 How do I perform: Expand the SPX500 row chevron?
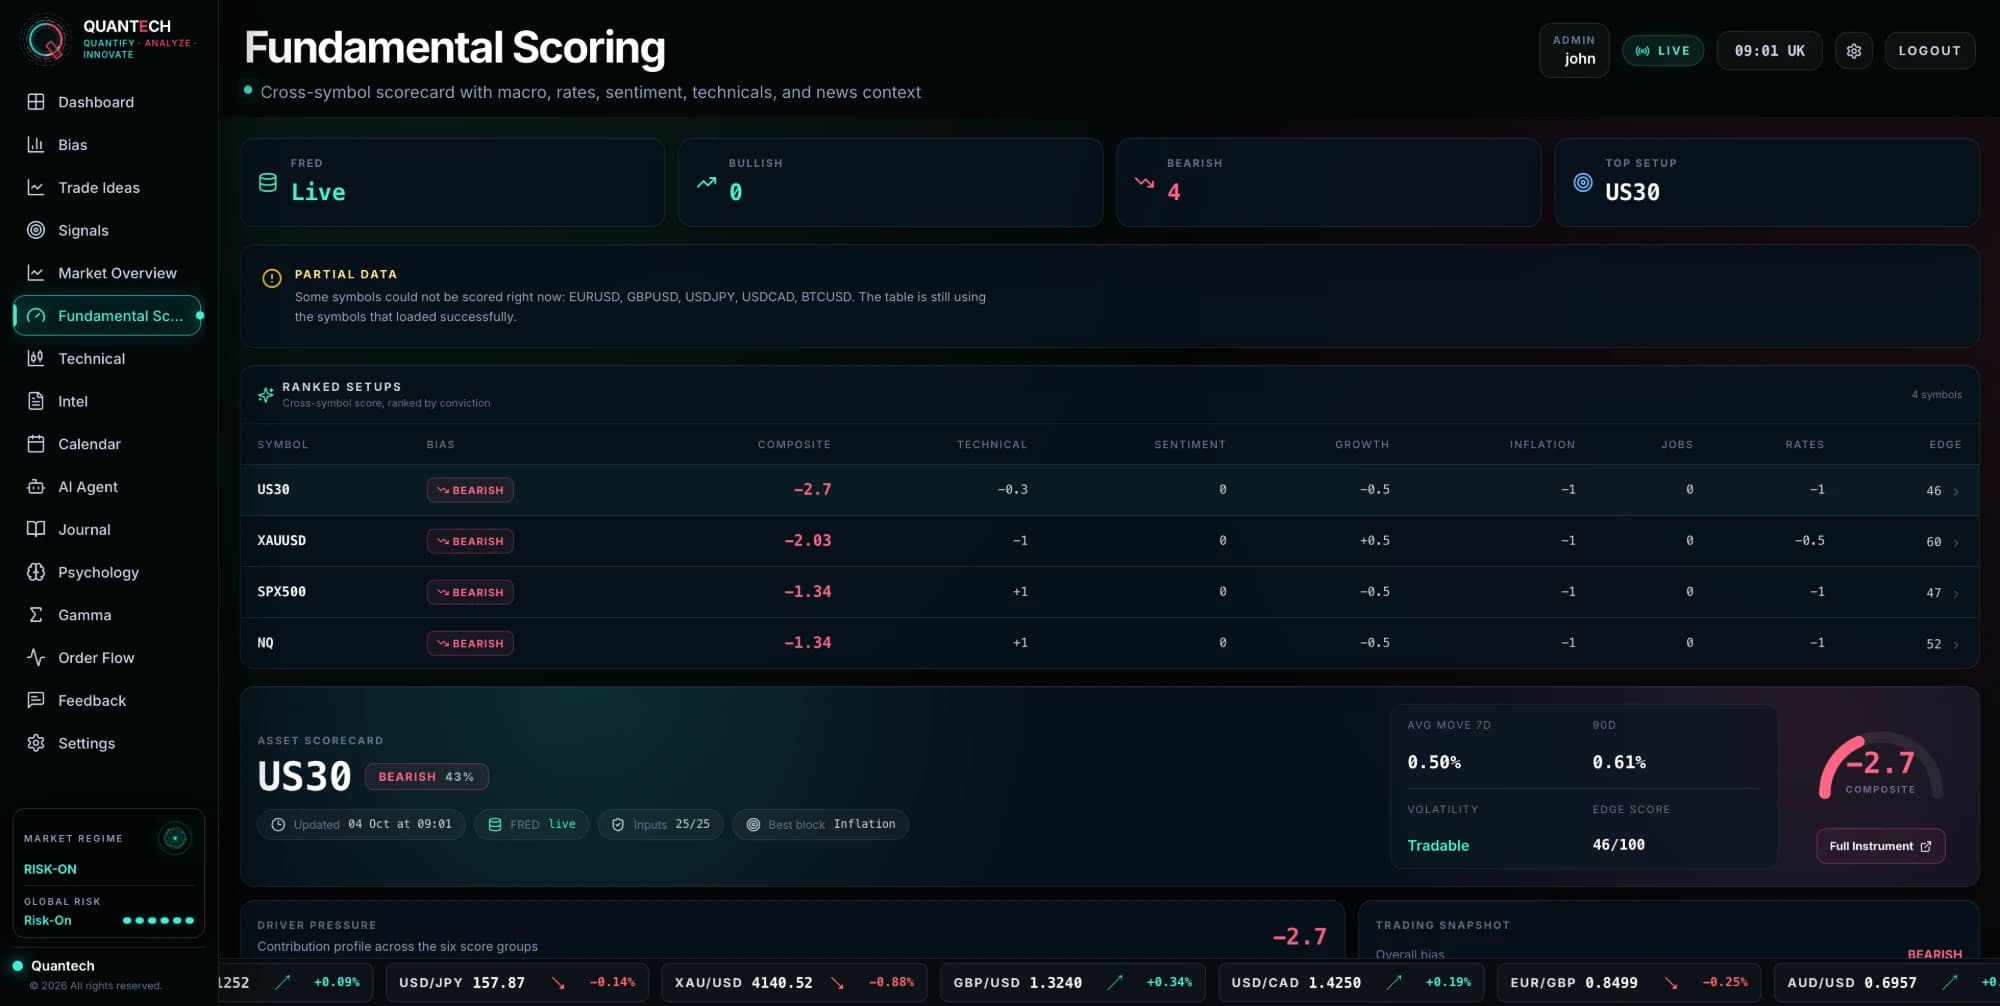coord(1956,593)
